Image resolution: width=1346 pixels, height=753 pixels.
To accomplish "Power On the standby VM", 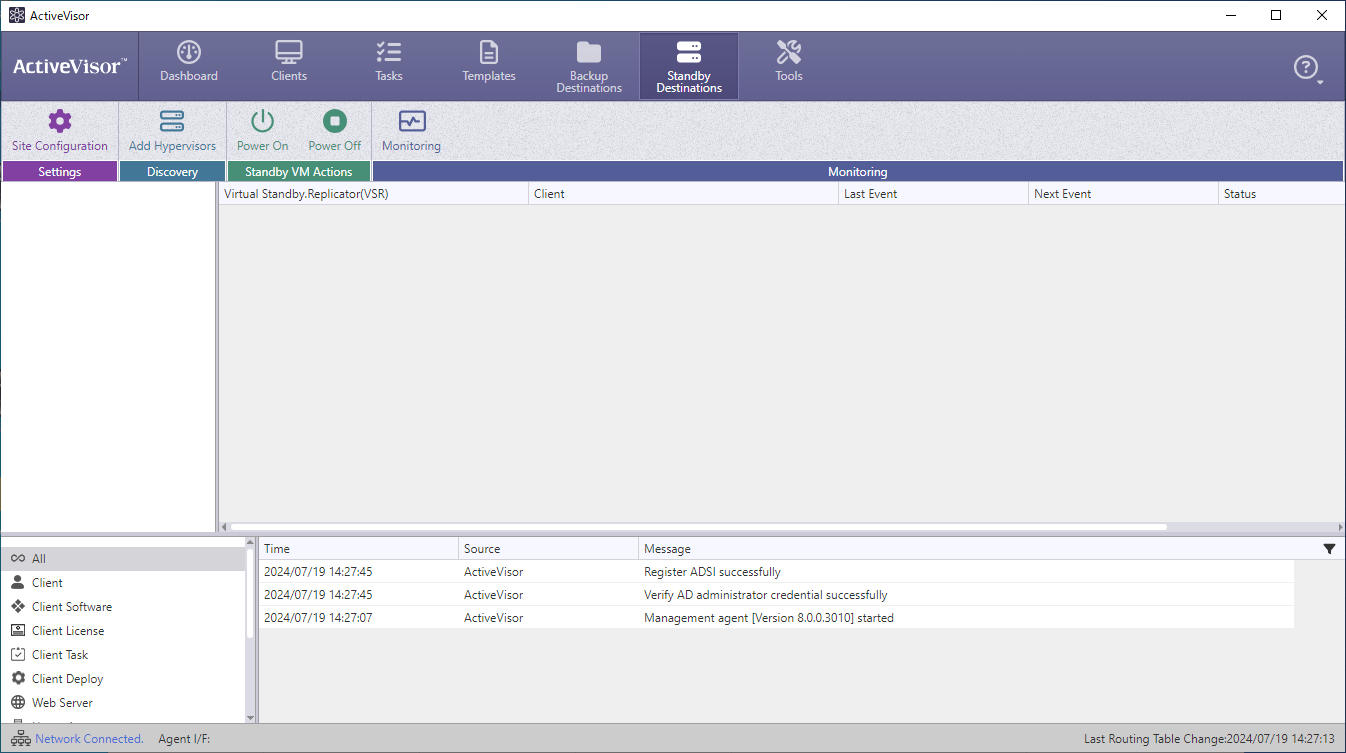I will pyautogui.click(x=263, y=131).
